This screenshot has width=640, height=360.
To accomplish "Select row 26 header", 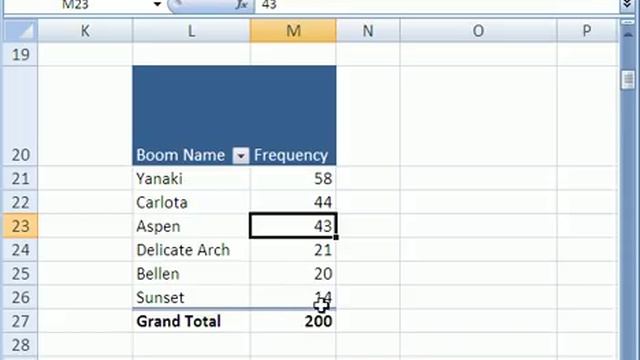I will pos(20,297).
